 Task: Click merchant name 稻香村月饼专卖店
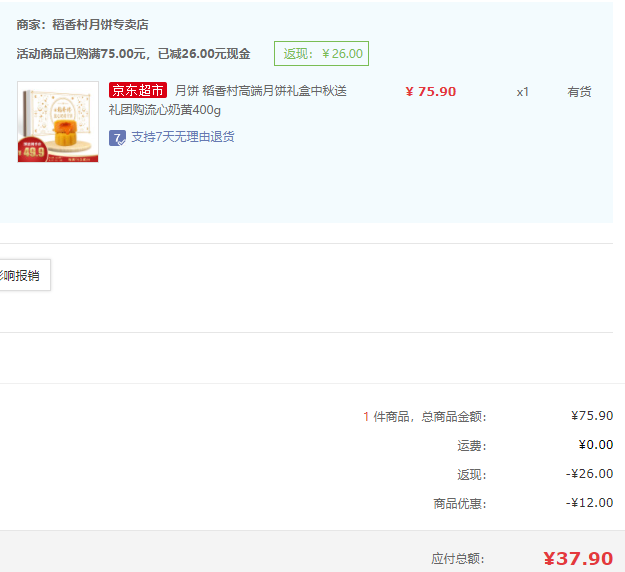click(100, 25)
